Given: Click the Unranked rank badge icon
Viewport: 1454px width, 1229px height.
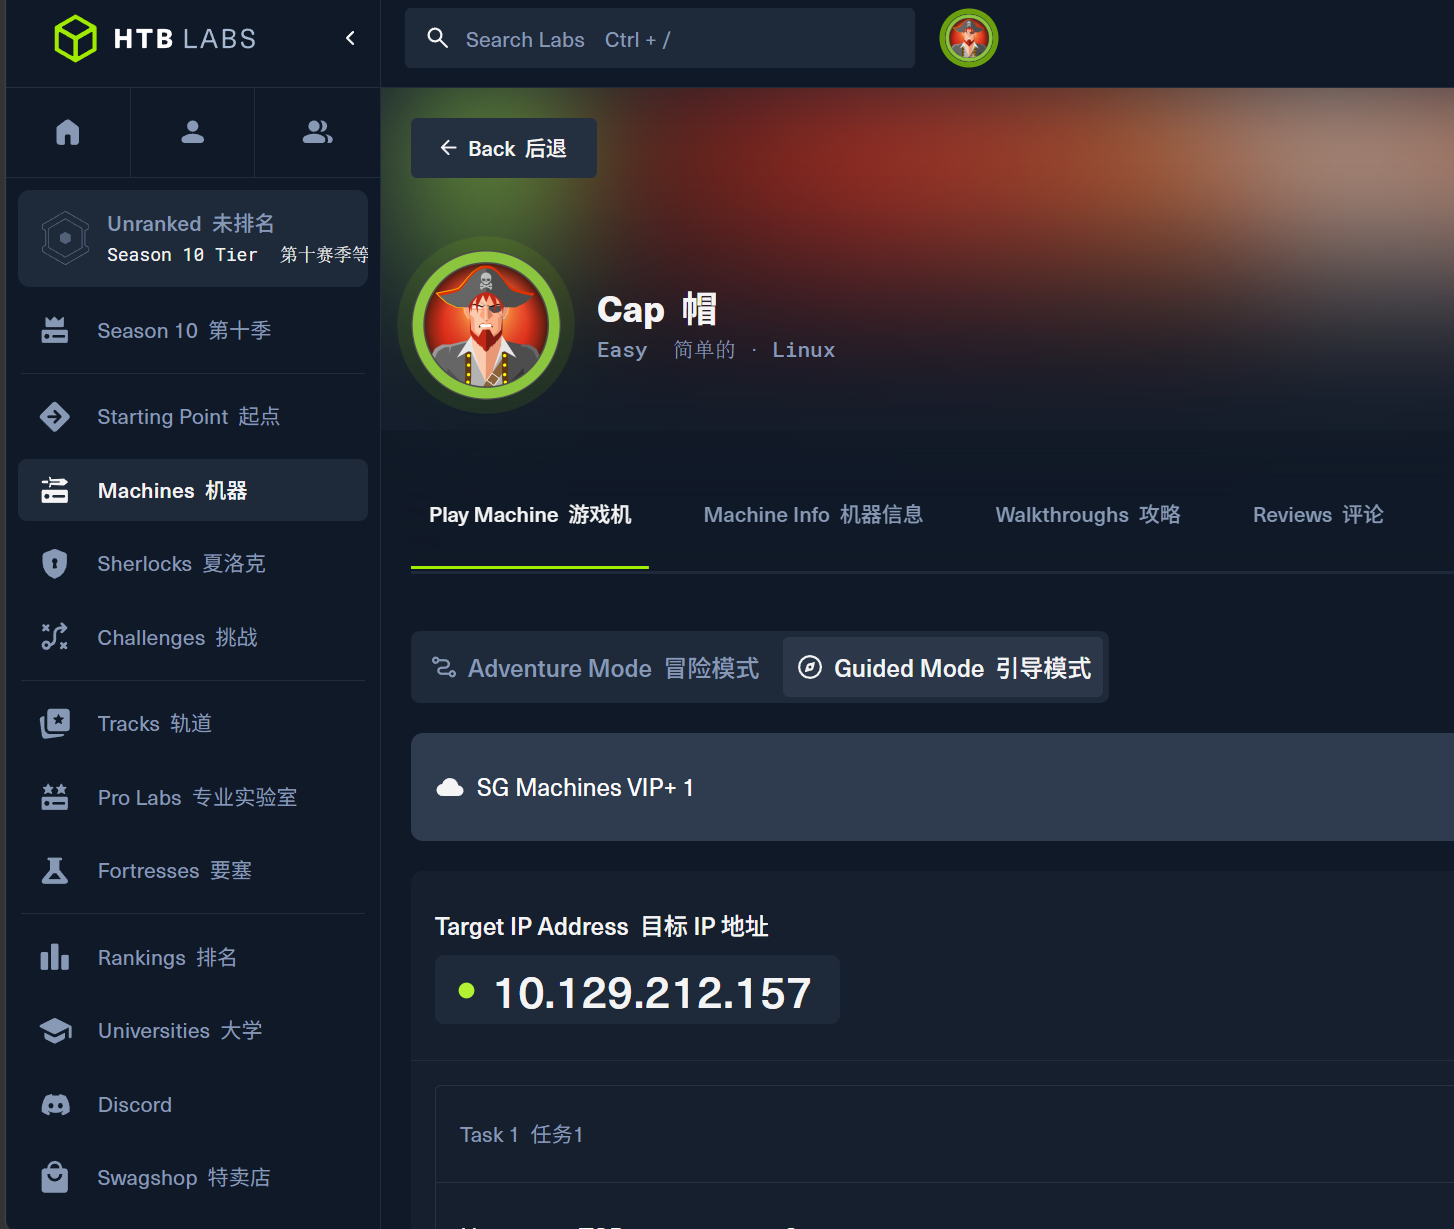Looking at the screenshot, I should pos(66,238).
